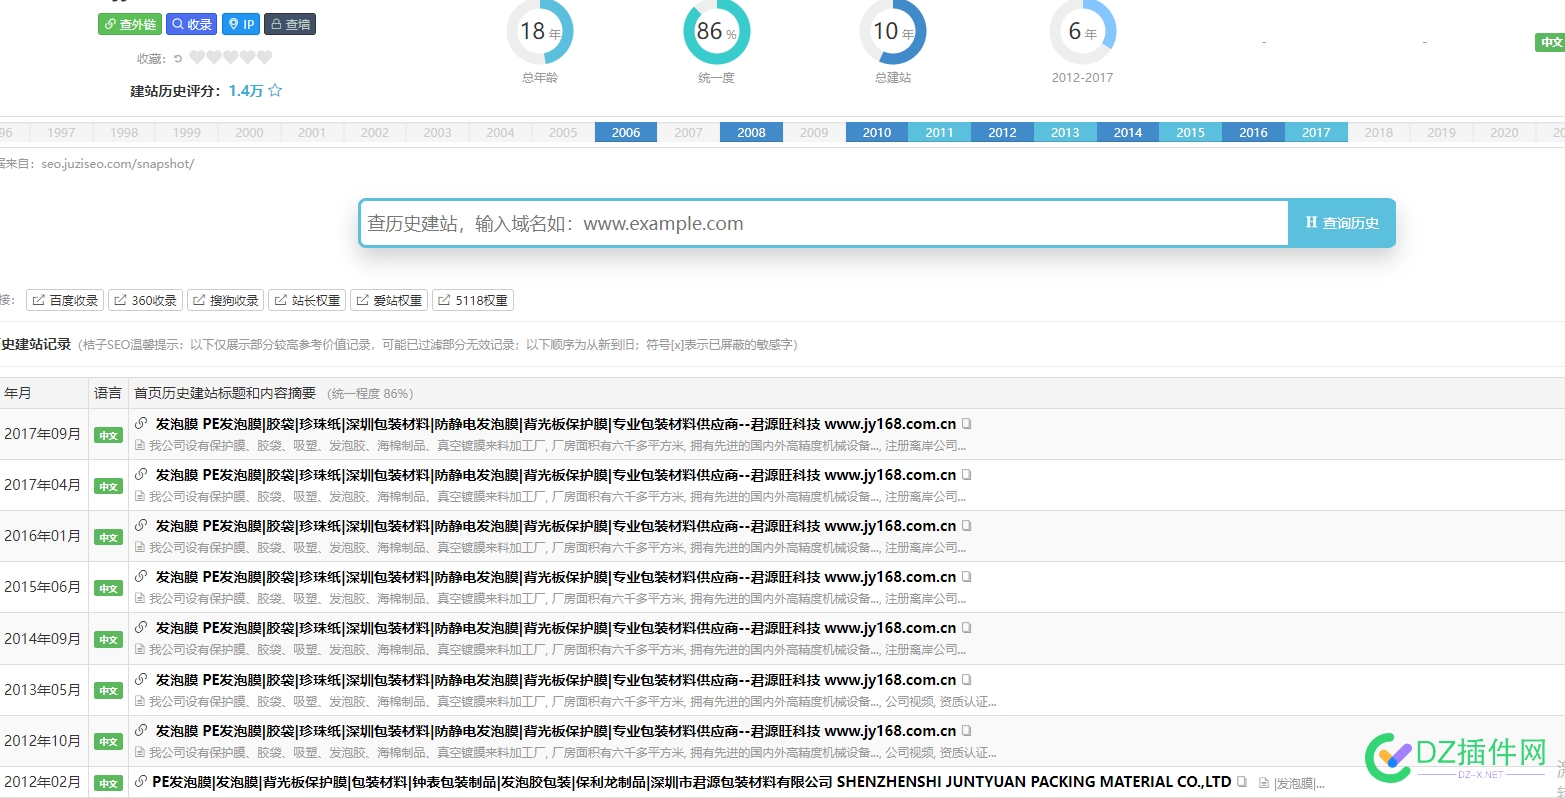Click greyed year 2009 on the timeline

pyautogui.click(x=814, y=132)
